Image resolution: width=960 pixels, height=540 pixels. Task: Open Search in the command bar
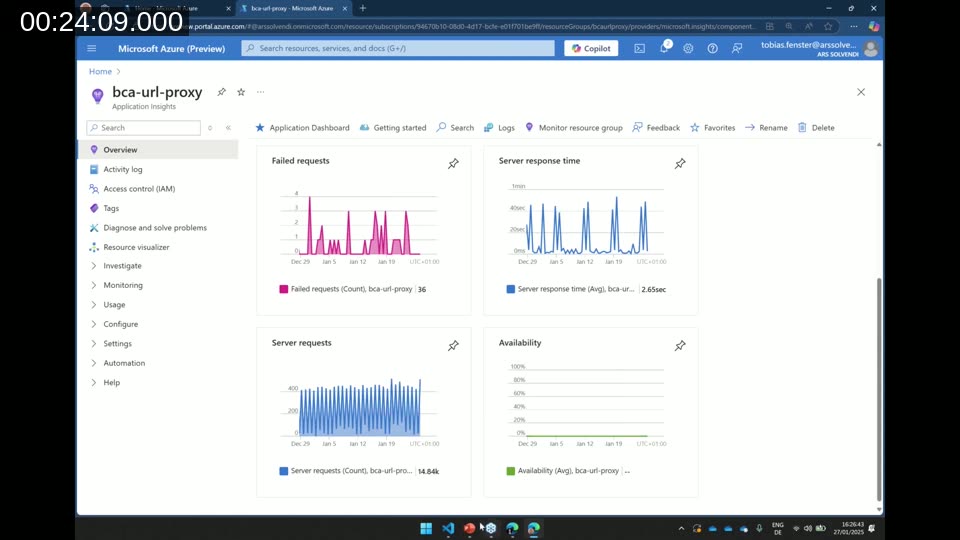[x=455, y=127]
